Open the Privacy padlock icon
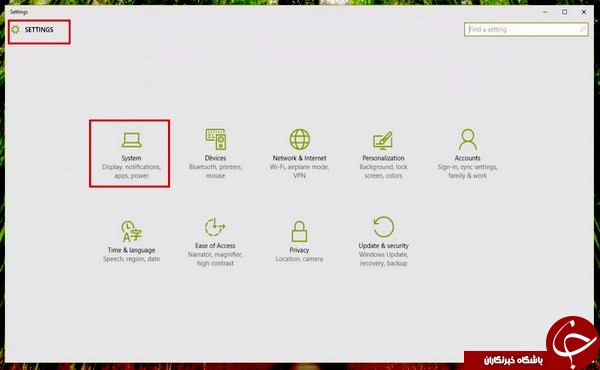Viewport: 600px width, 370px height. 299,231
